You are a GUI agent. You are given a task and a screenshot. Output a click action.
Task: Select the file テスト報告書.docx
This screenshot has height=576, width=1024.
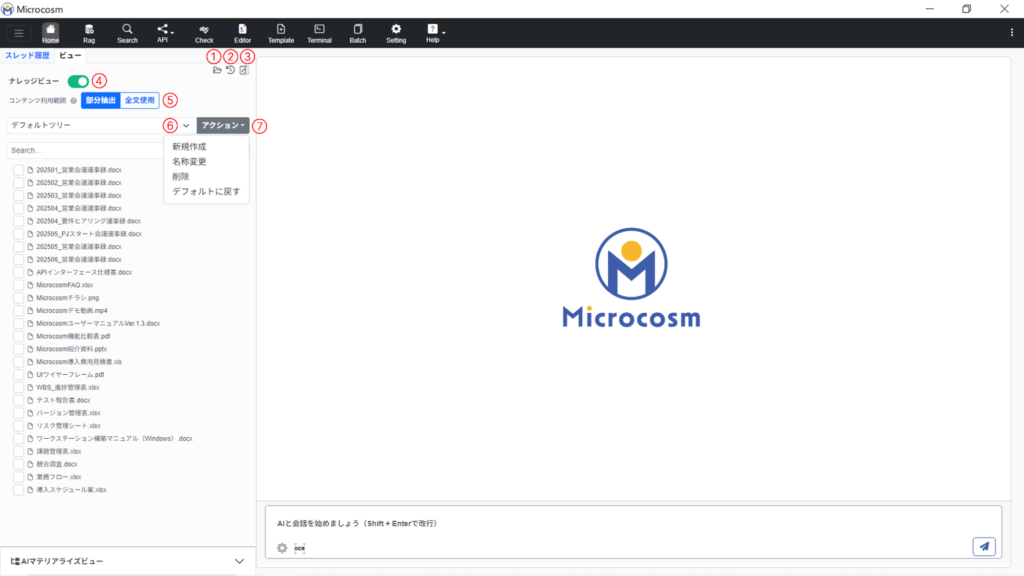tap(63, 400)
